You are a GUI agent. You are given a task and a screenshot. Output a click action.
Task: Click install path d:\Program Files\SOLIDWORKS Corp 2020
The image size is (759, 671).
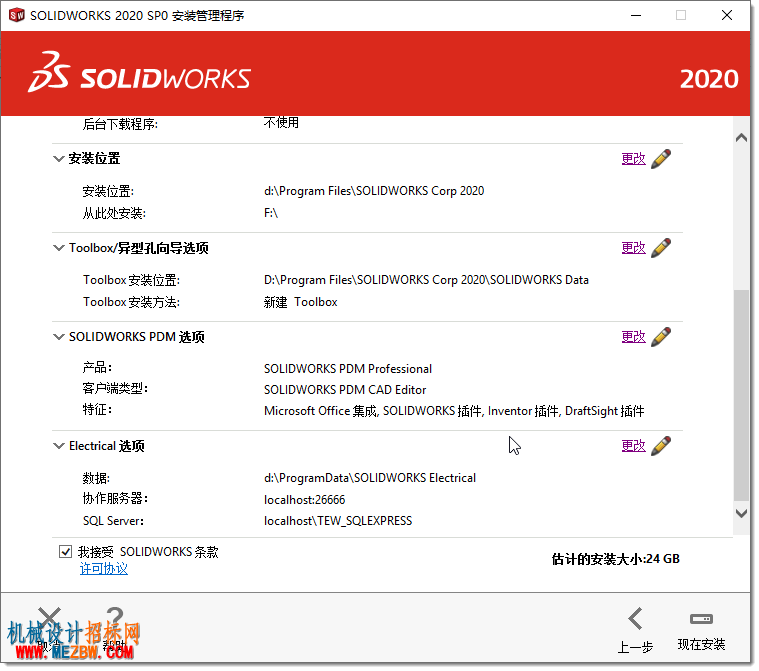pos(374,191)
